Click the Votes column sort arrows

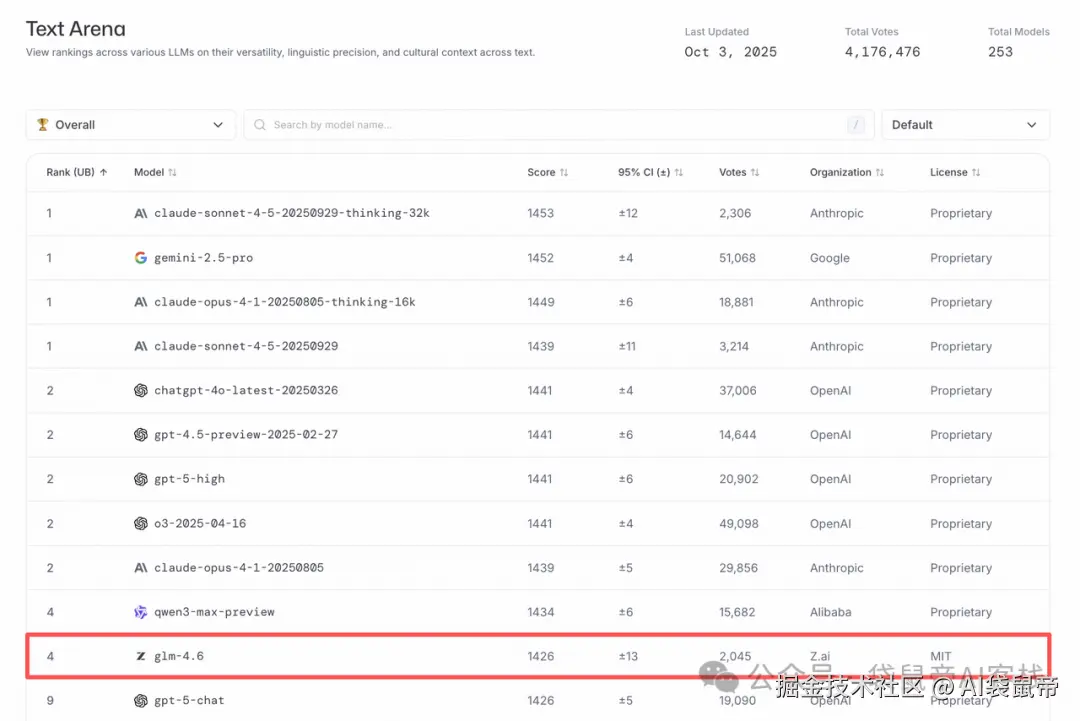(x=755, y=172)
